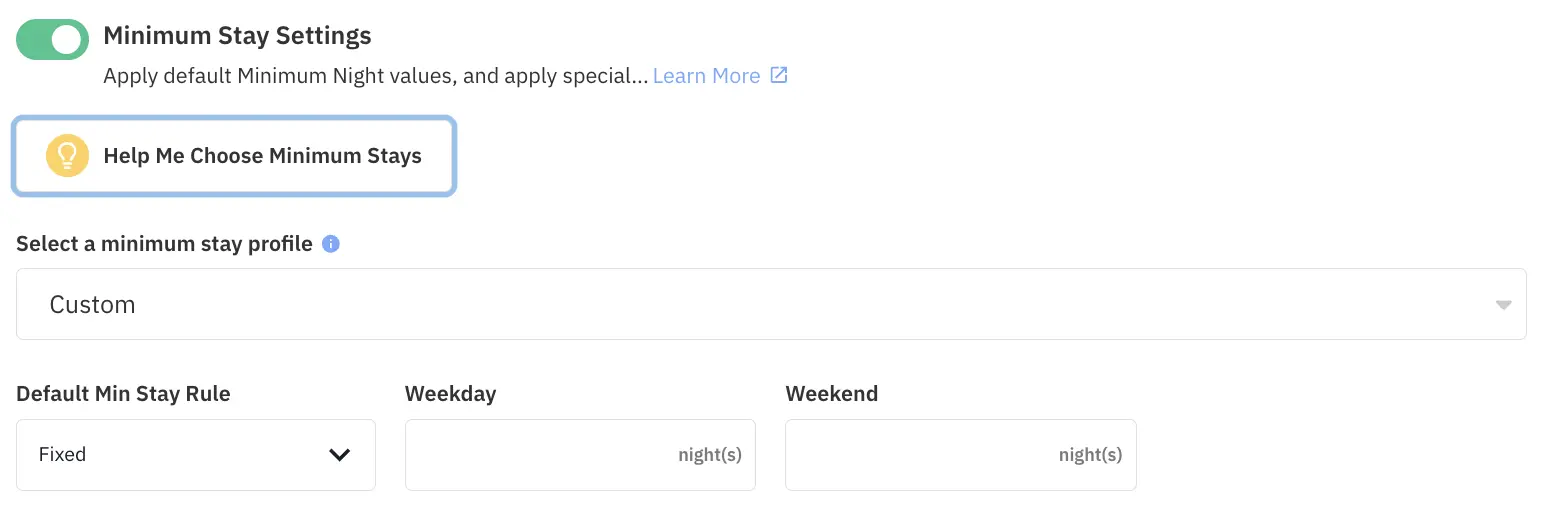Click the Select a minimum stay profile label
Viewport: 1544px width, 508px height.
pos(164,244)
